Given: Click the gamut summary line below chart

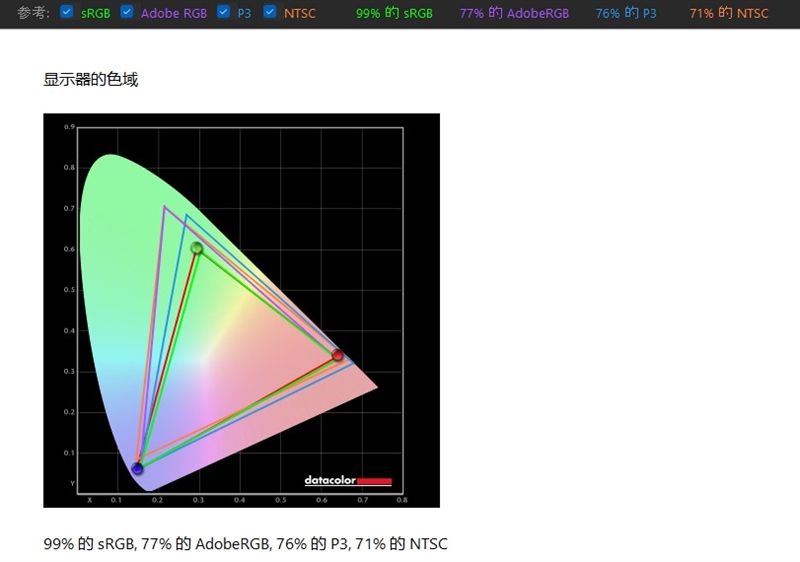Looking at the screenshot, I should (245, 544).
